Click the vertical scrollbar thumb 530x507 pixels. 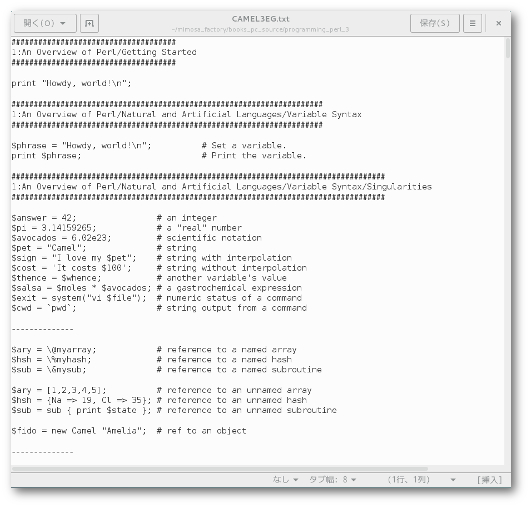click(507, 48)
